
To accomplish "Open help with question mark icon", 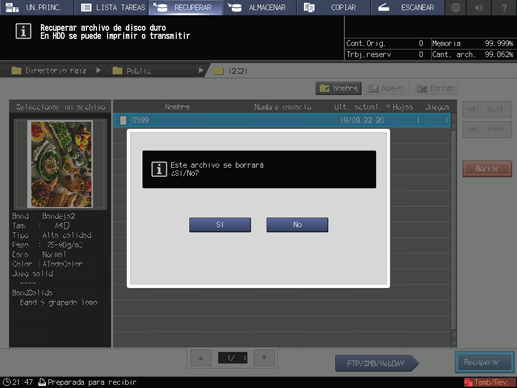I will (504, 7).
